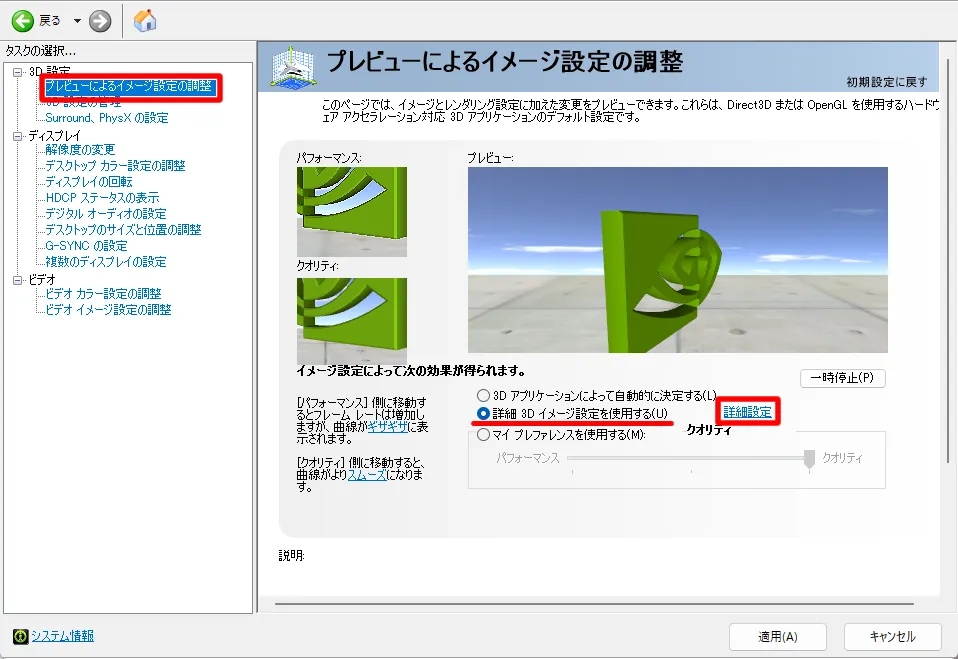The image size is (958, 659).
Task: Click the パフォーマンス–クオリティ slider track
Action: (x=688, y=458)
